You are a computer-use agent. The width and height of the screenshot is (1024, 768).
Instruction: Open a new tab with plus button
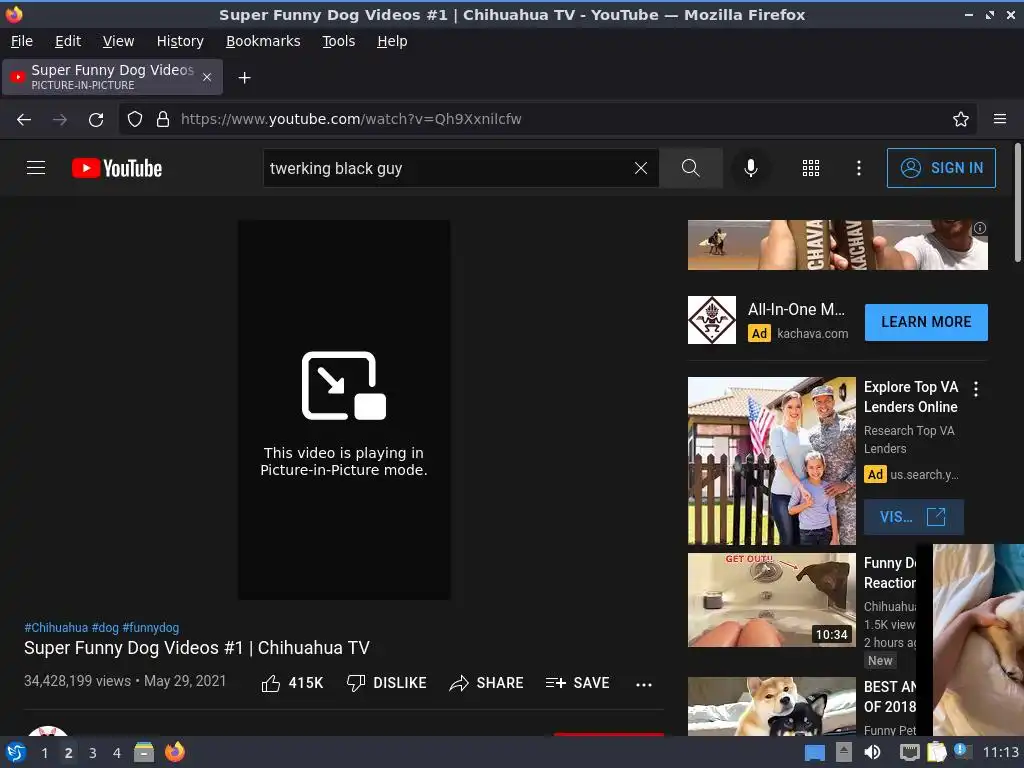pyautogui.click(x=244, y=78)
